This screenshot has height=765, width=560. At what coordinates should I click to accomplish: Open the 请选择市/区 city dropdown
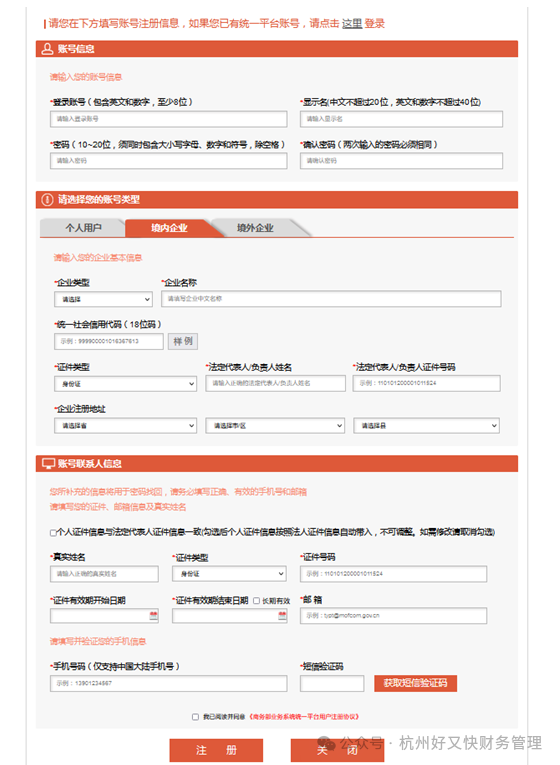click(275, 425)
